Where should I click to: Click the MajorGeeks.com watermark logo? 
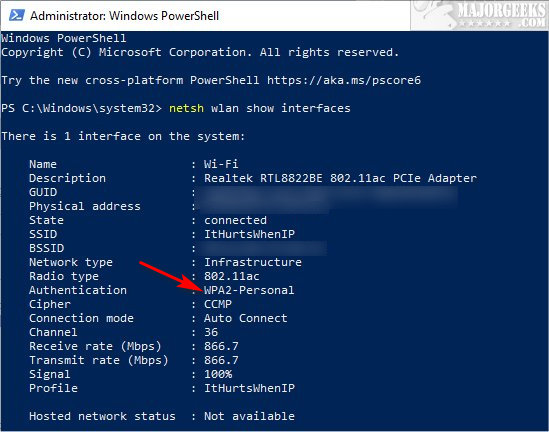click(x=480, y=15)
